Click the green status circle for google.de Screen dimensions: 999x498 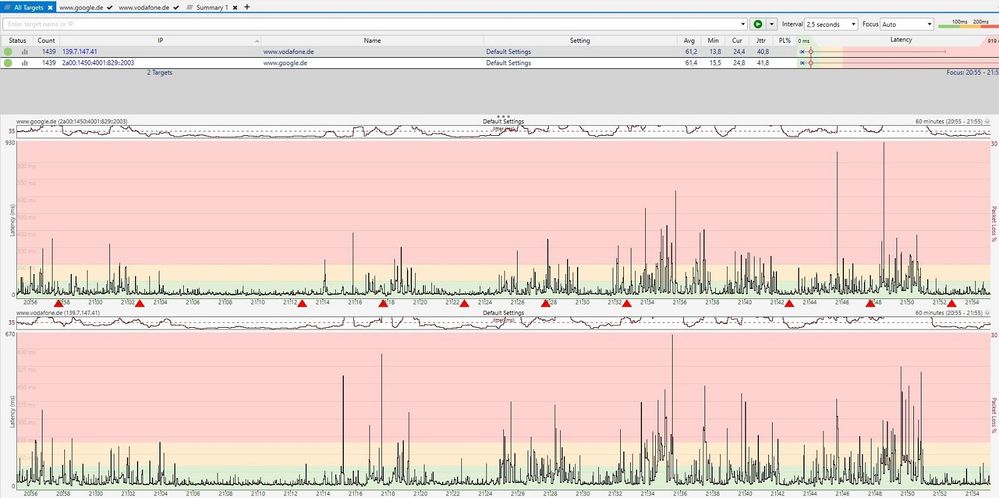coord(9,63)
